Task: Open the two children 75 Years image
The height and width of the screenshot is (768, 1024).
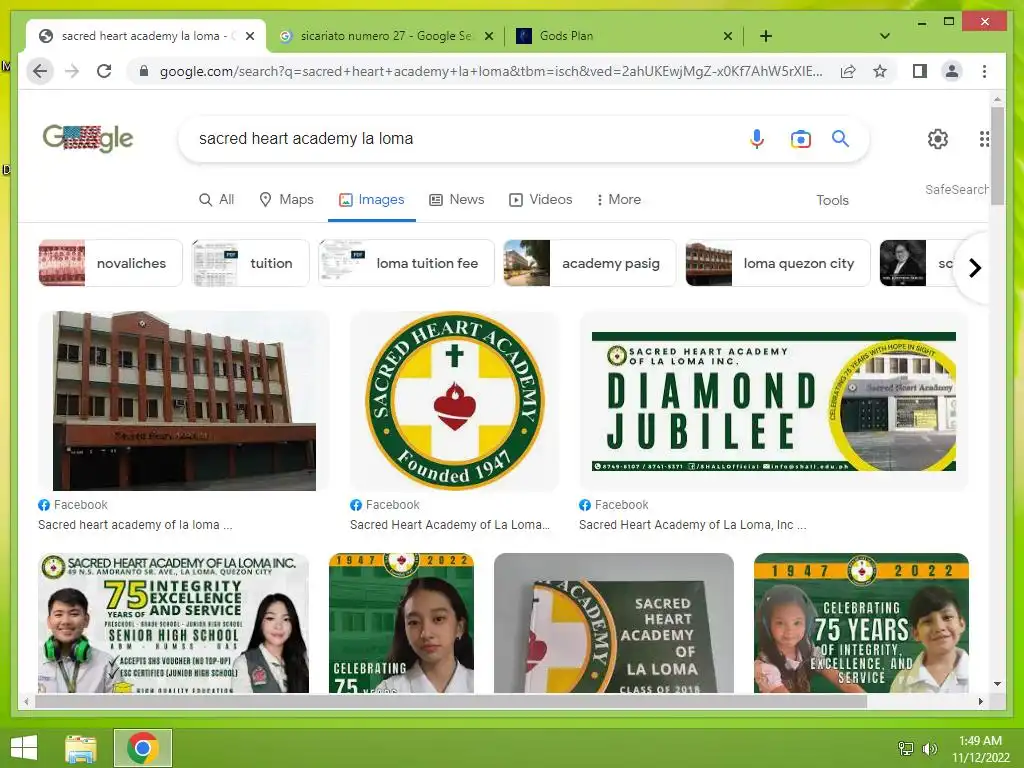Action: pos(861,623)
